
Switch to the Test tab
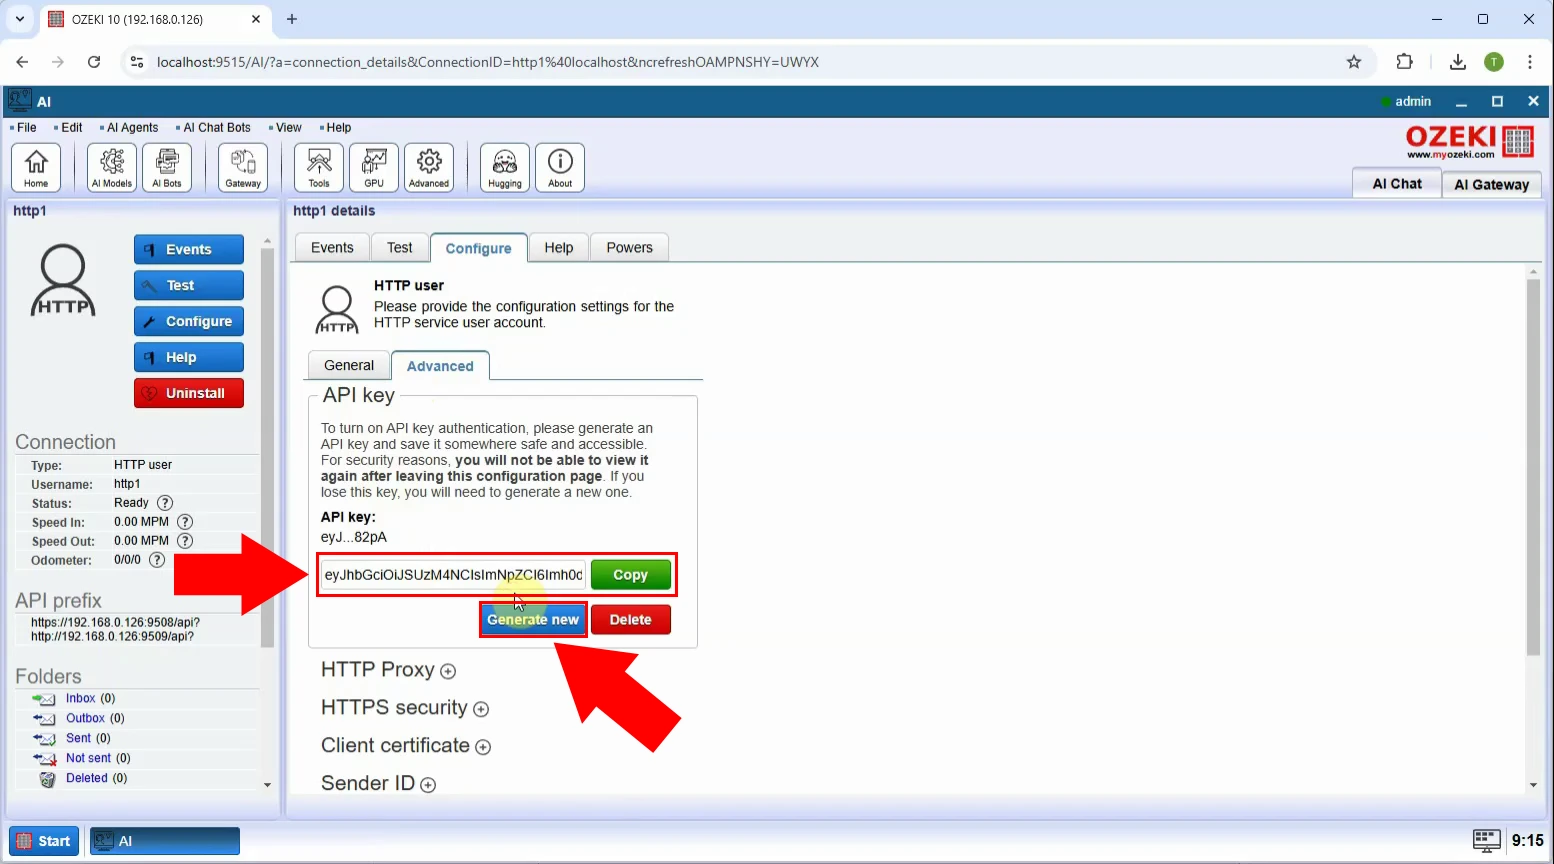[400, 248]
